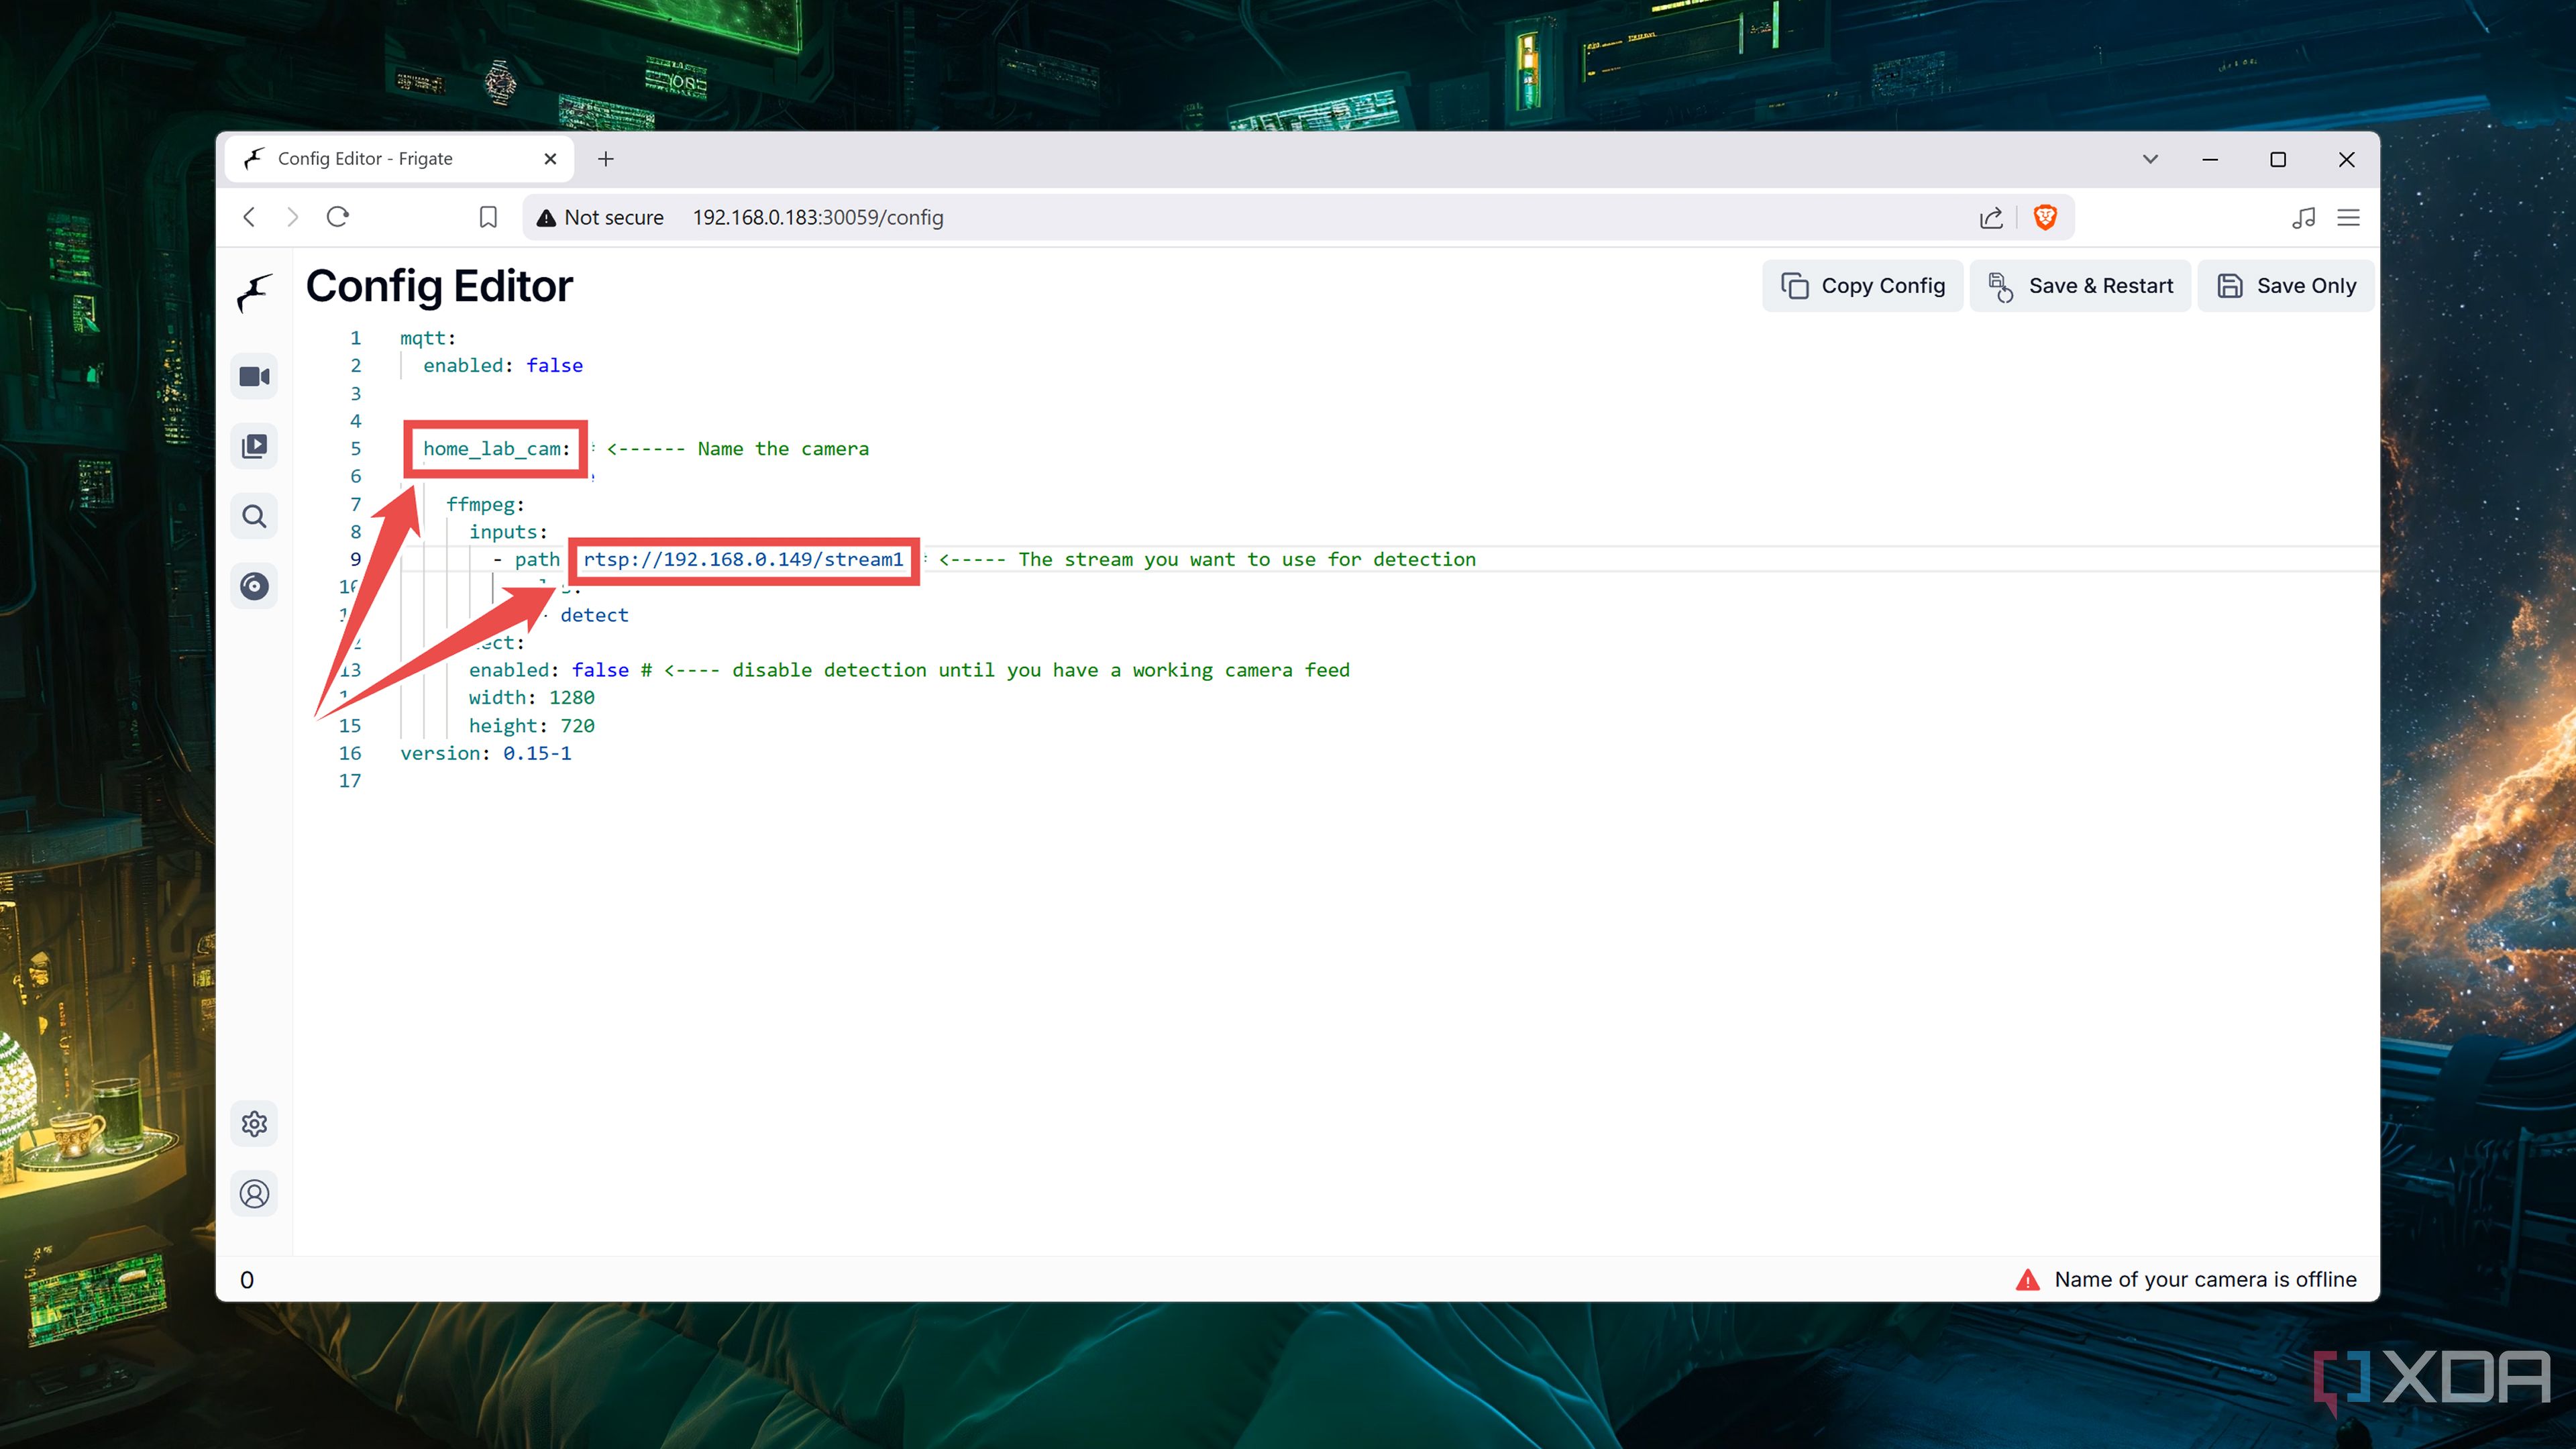Open the Explore search icon in sidebar
The height and width of the screenshot is (1449, 2576).
254,516
